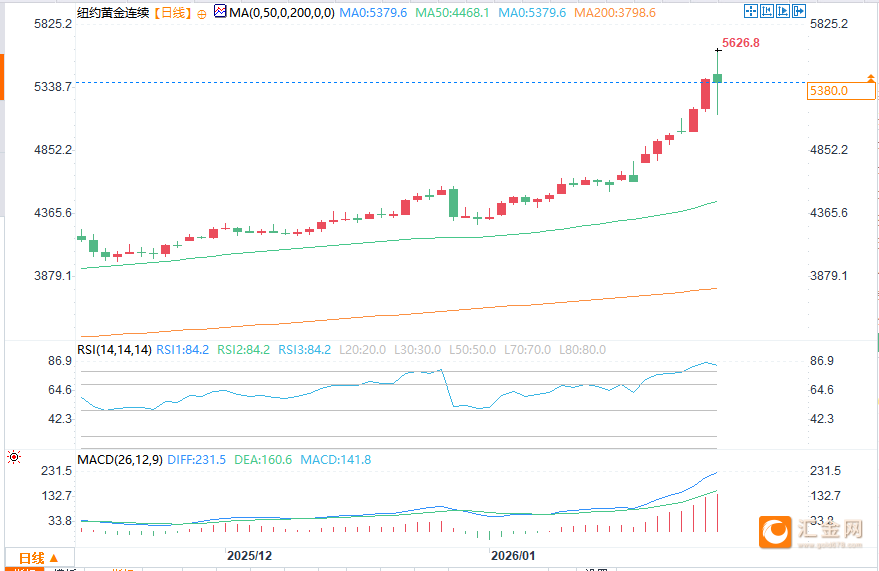Click the red sun icon beside MACD panel
Screen dimensions: 879x571
coord(14,457)
